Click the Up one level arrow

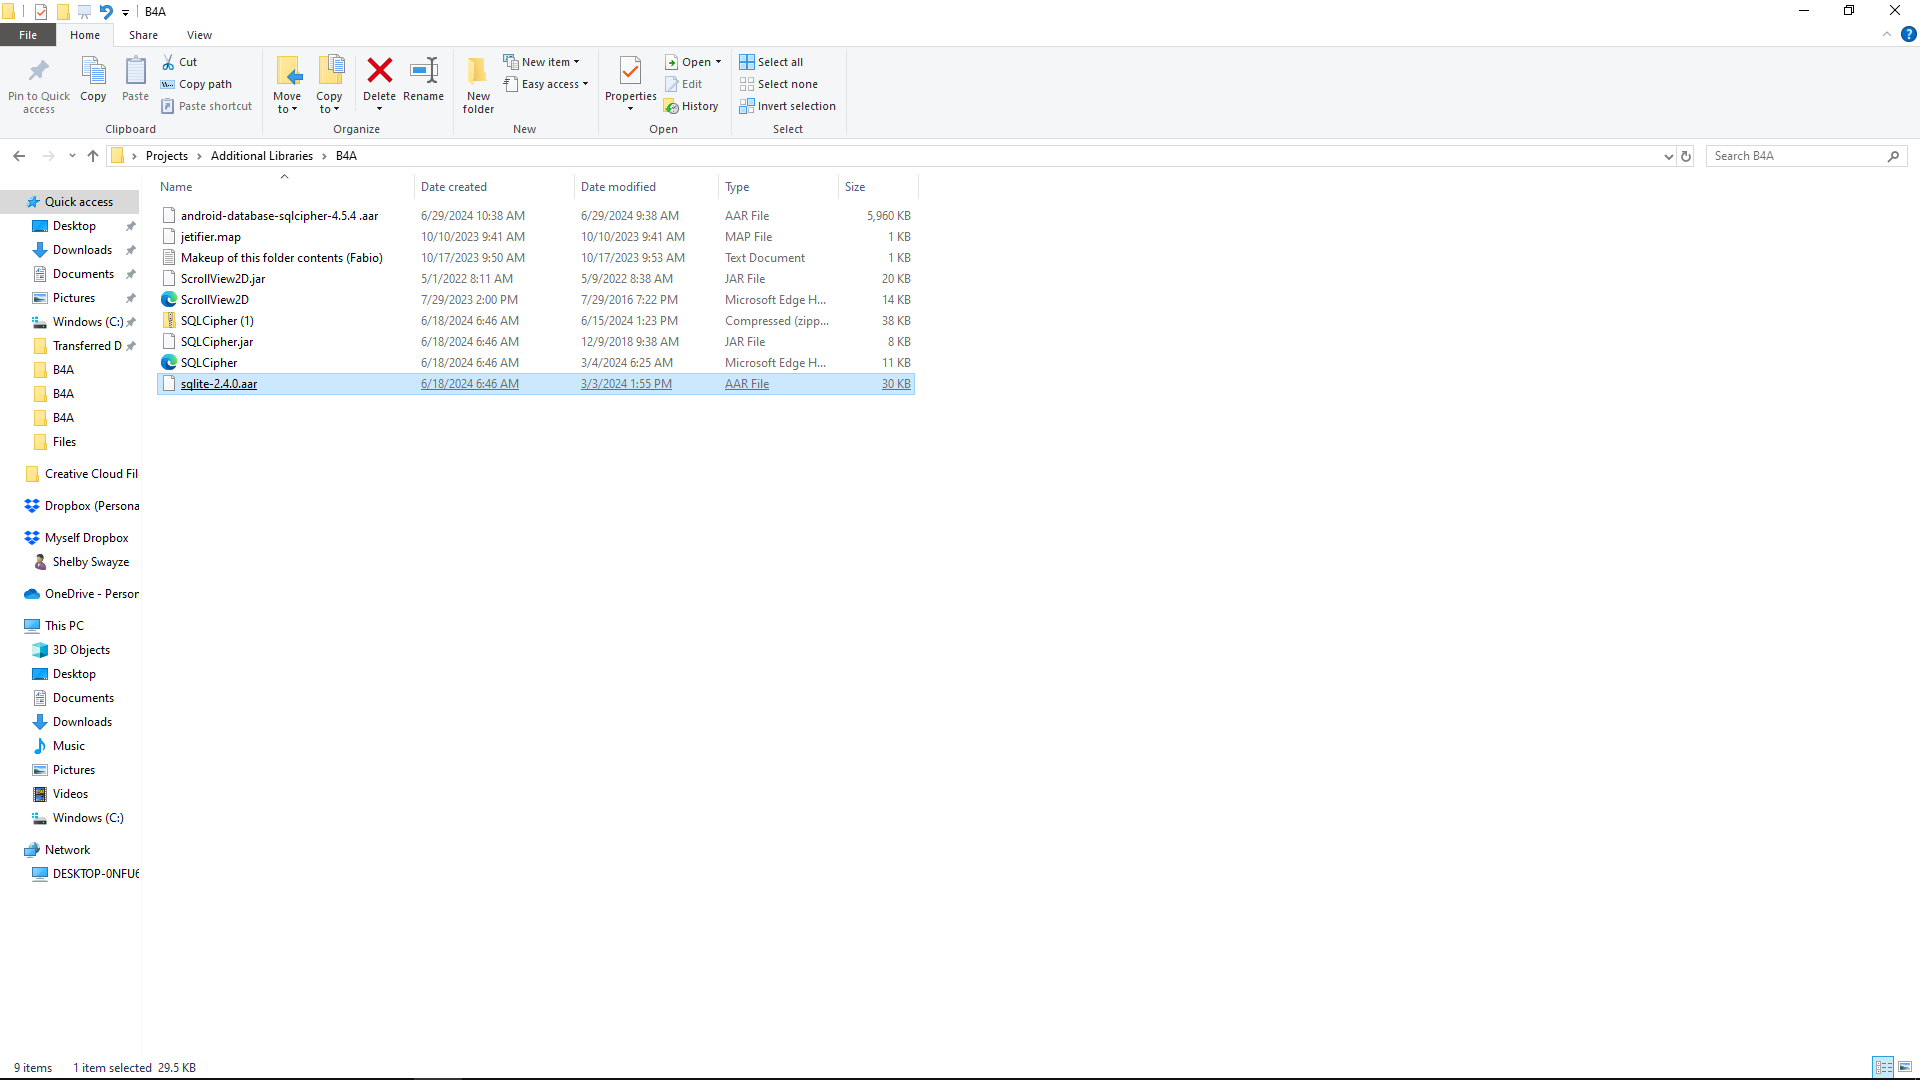point(93,156)
